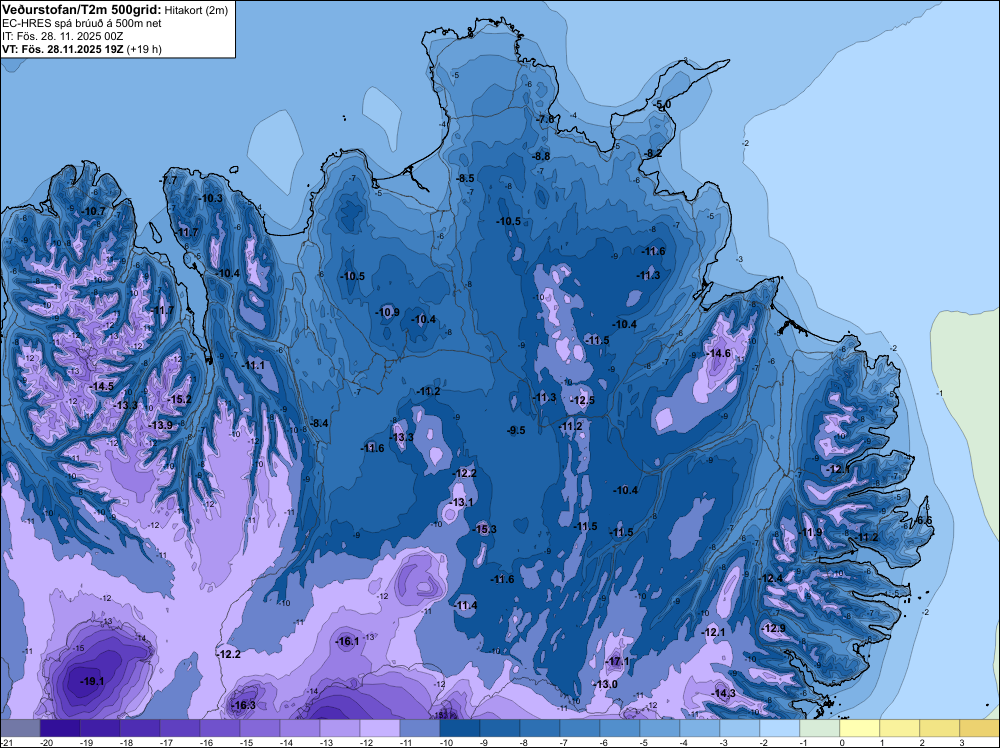Click the -14.3 temperature value
1000x748 pixels.
tap(724, 693)
